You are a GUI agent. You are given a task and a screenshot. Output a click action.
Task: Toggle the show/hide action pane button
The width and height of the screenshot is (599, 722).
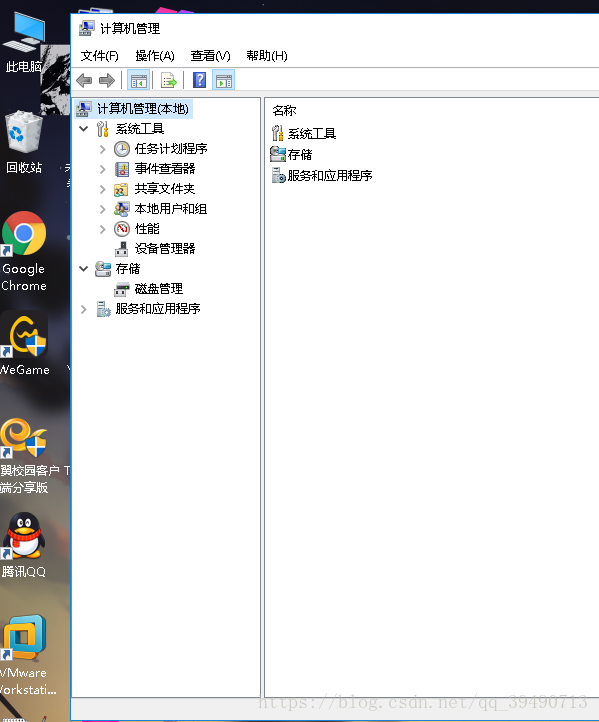pyautogui.click(x=224, y=81)
